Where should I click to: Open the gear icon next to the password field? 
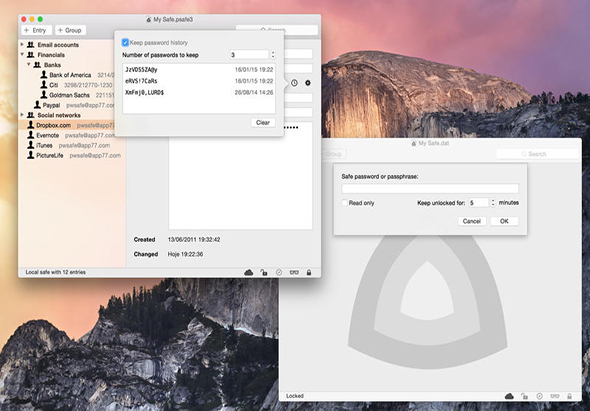[x=308, y=83]
